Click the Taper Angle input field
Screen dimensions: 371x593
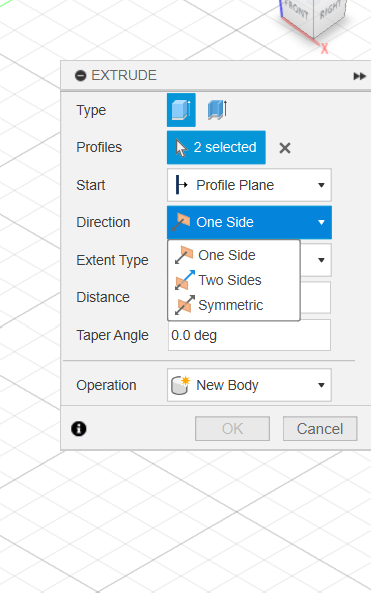(x=249, y=335)
